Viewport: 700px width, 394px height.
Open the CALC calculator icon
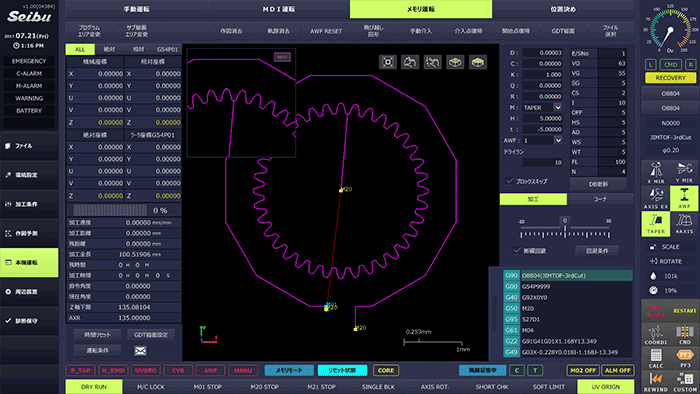point(655,358)
